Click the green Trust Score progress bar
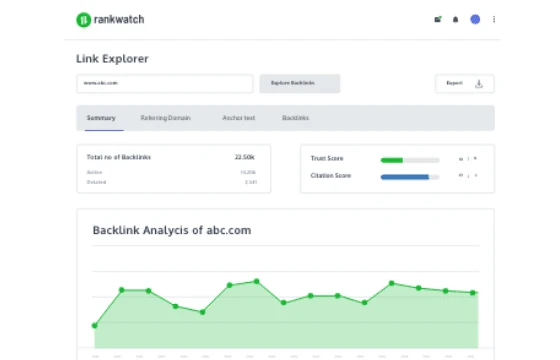This screenshot has height=360, width=560. tap(410, 160)
